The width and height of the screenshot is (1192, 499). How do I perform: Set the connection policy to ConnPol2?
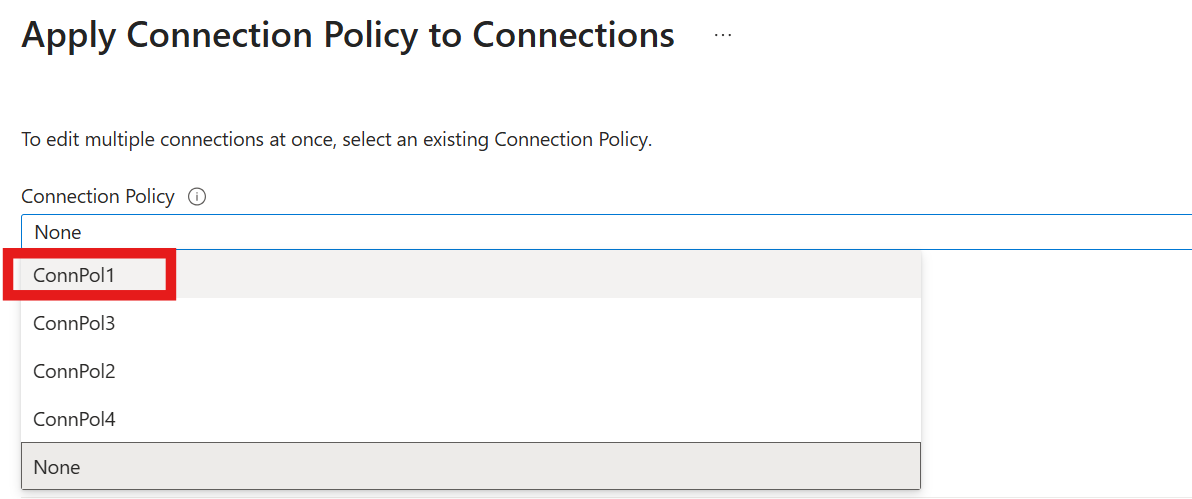[x=471, y=371]
